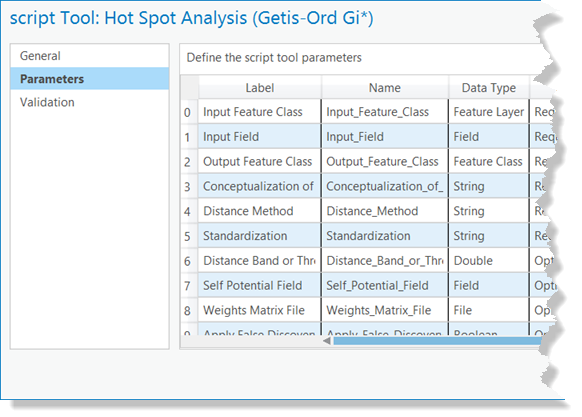
Task: Click the Standardization label cell
Action: coord(259,236)
